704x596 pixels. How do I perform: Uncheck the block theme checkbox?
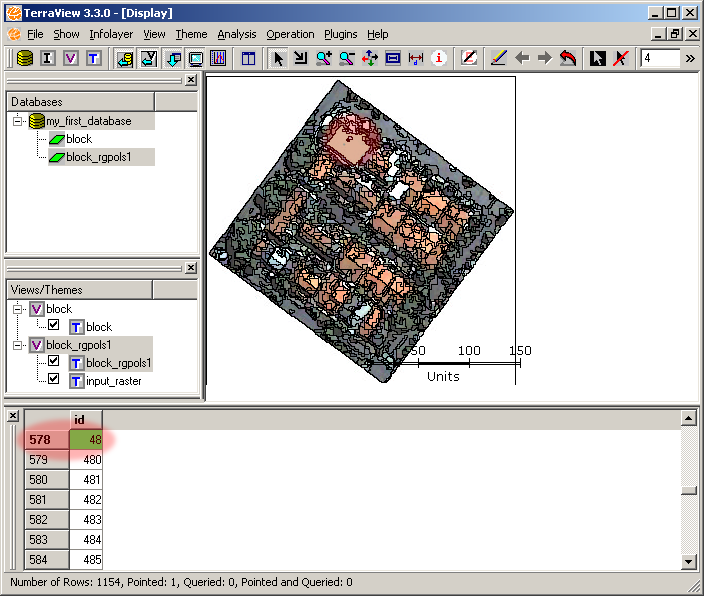point(54,326)
